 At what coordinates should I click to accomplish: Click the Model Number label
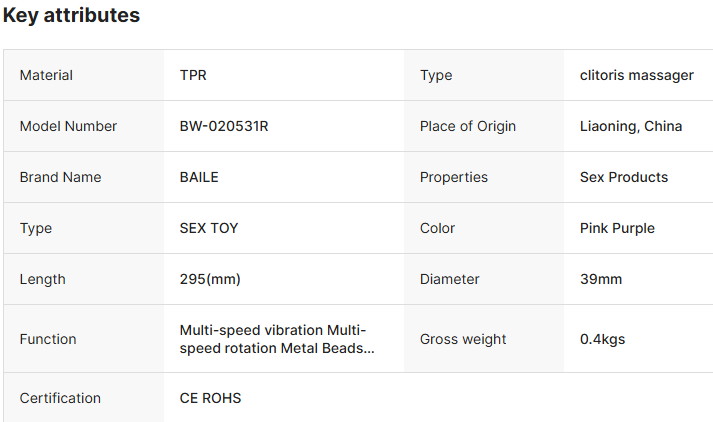pos(68,126)
